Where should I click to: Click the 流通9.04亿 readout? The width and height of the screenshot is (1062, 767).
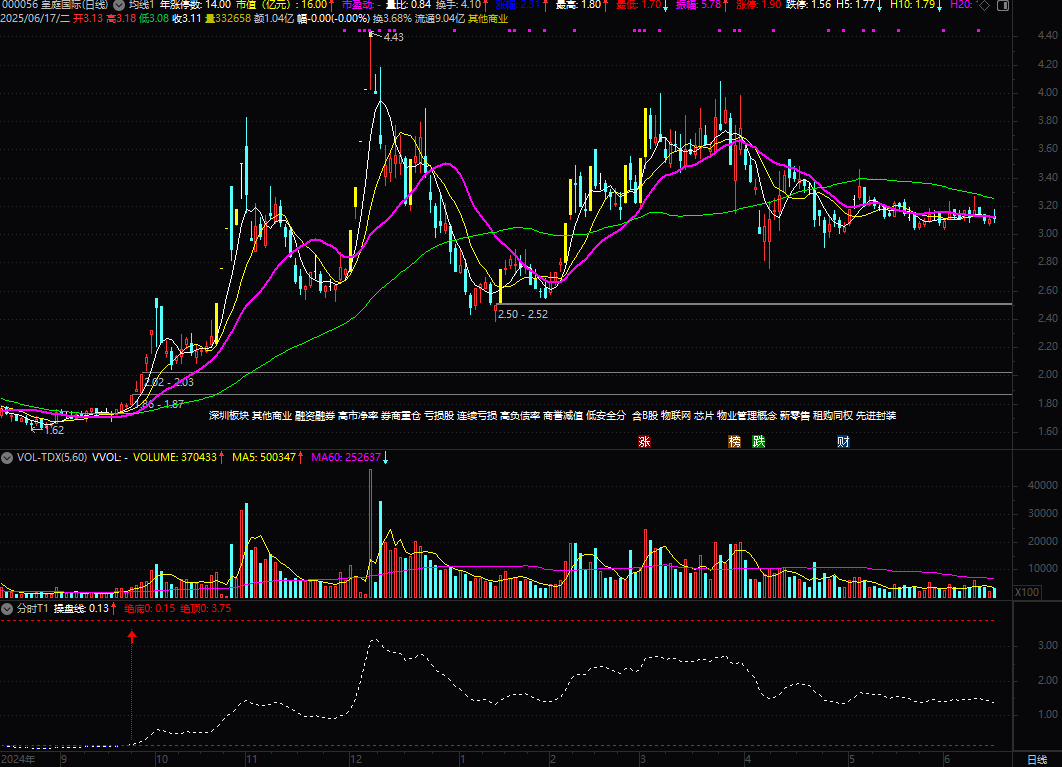pyautogui.click(x=440, y=18)
